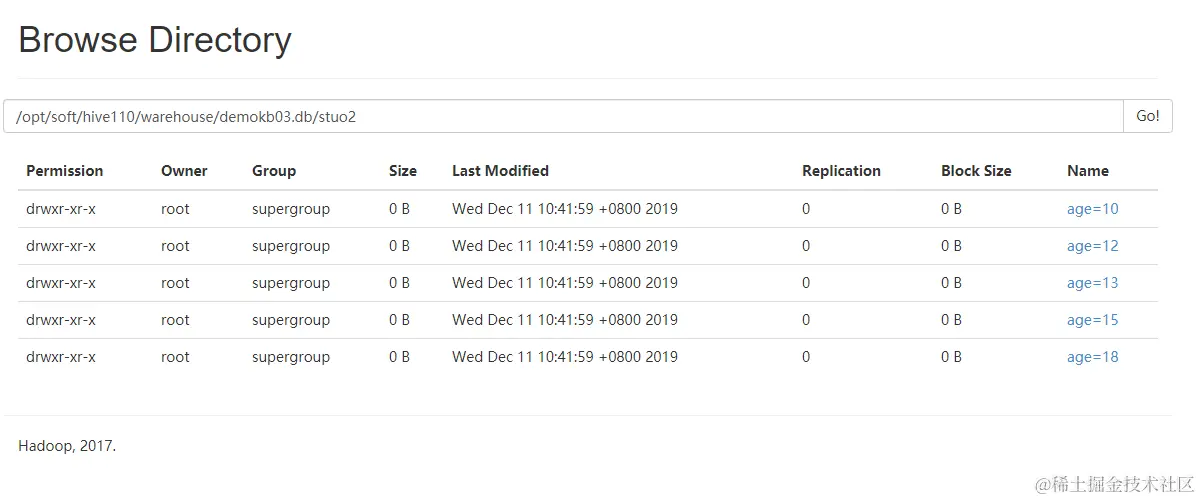Image resolution: width=1201 pixels, height=501 pixels.
Task: Click the modified date in age=13 row
Action: click(565, 283)
